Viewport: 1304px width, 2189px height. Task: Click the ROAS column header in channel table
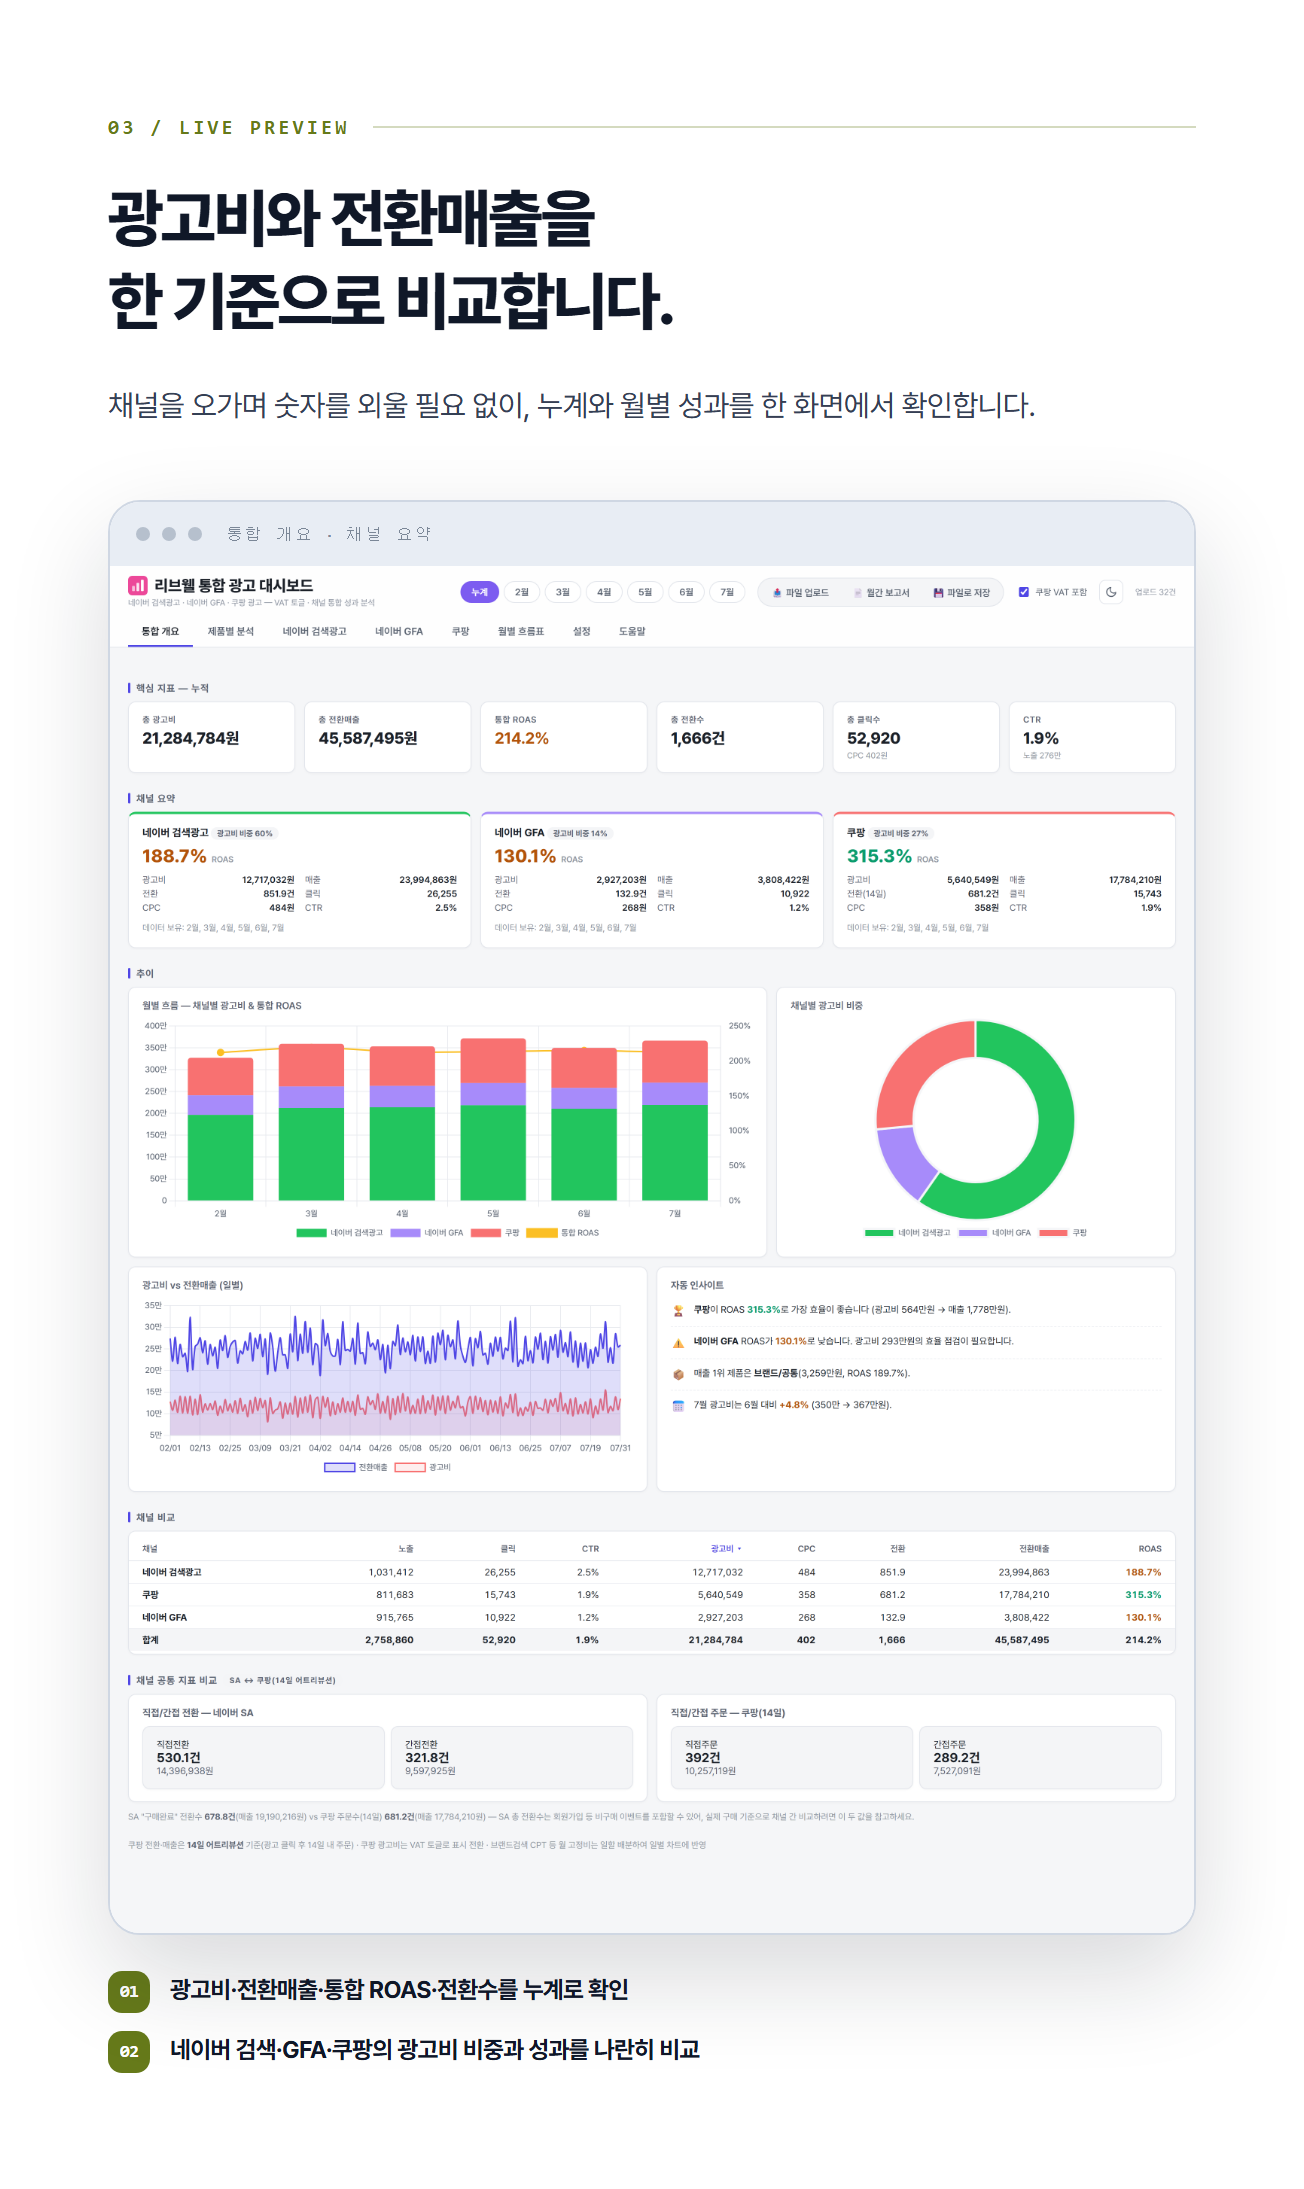point(1150,1549)
